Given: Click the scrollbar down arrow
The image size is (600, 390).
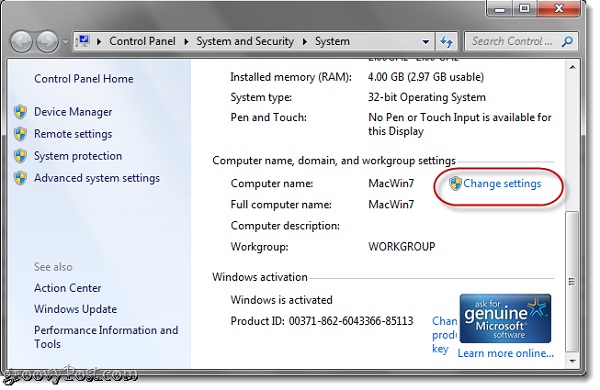Looking at the screenshot, I should click(572, 361).
